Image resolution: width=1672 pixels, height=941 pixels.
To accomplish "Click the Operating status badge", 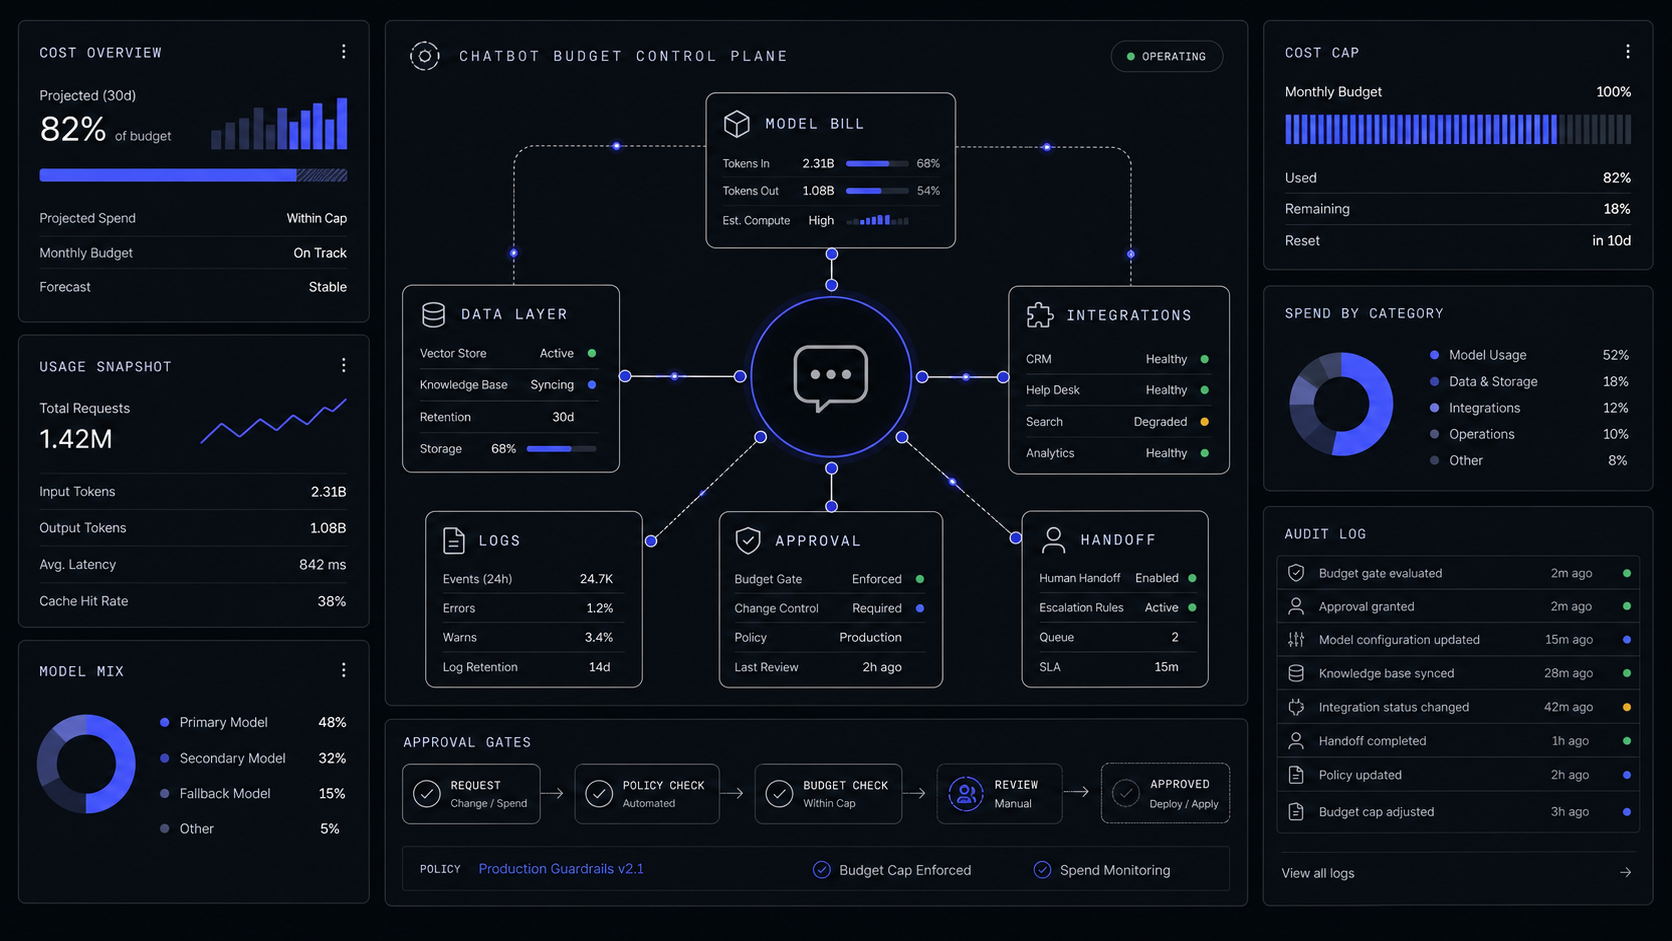I will pyautogui.click(x=1167, y=56).
